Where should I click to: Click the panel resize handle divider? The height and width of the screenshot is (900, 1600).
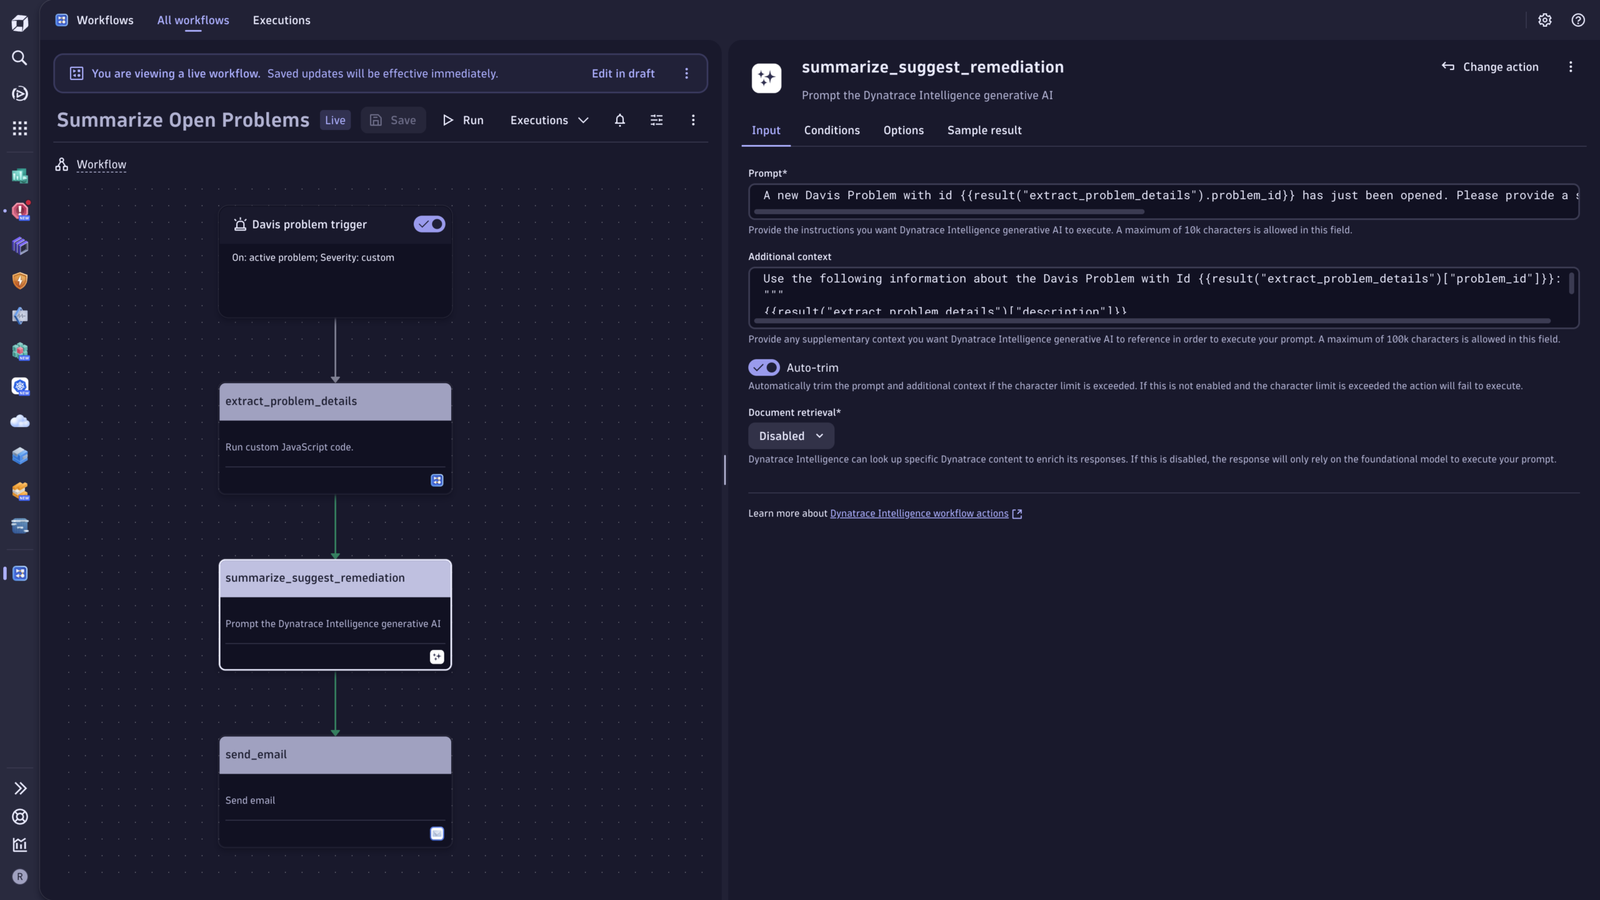click(725, 470)
